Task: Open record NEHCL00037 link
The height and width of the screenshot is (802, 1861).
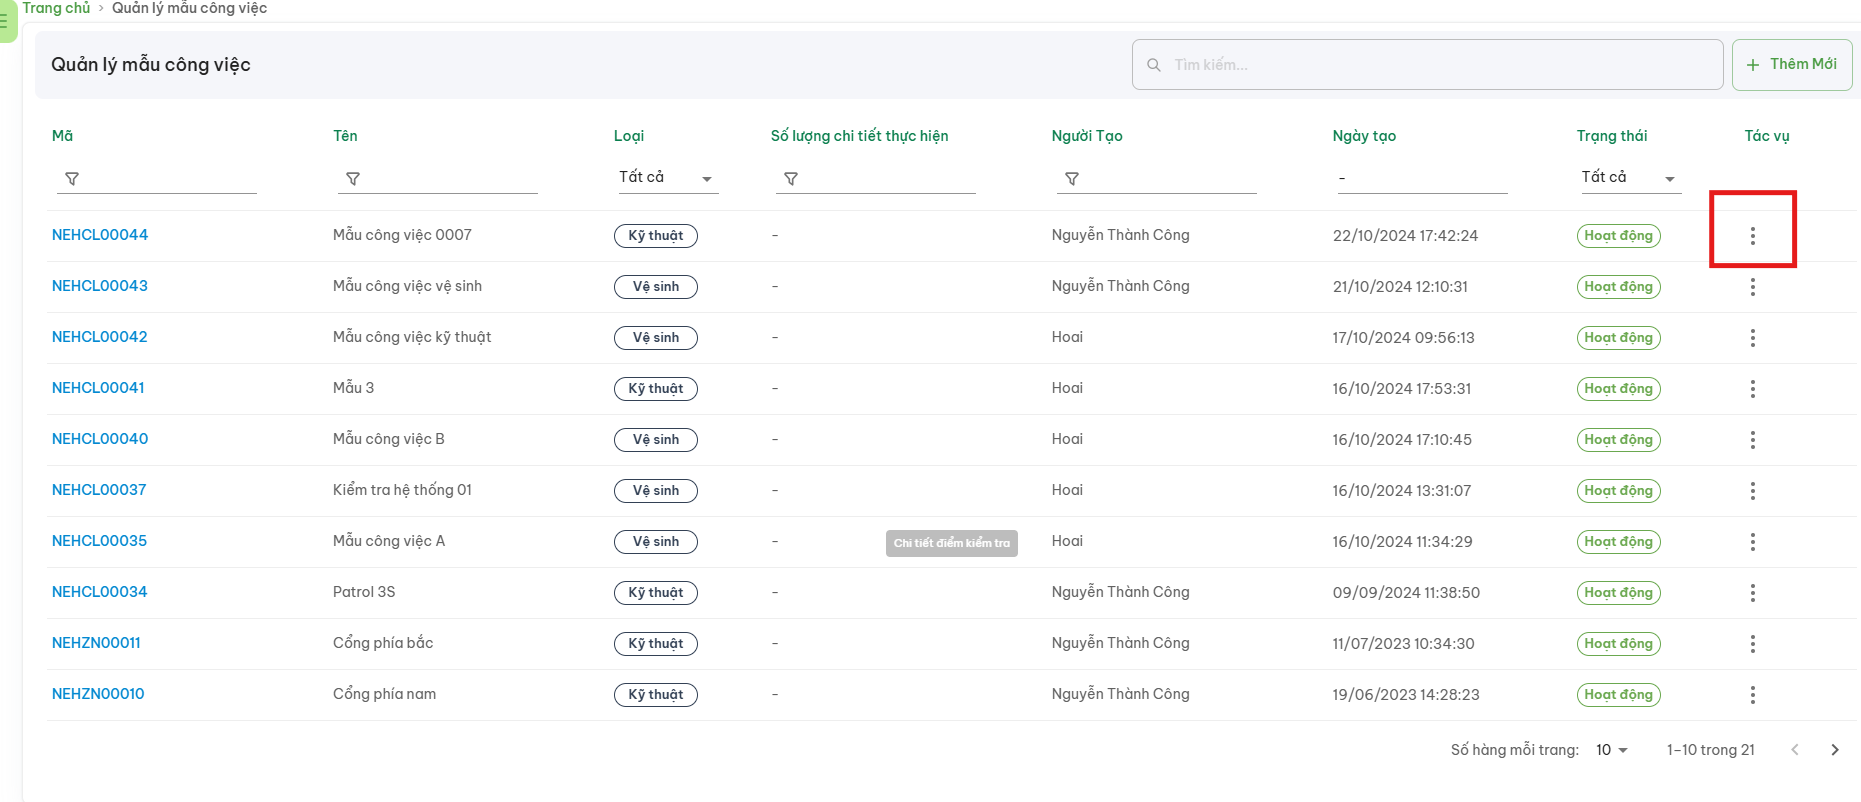Action: (x=99, y=490)
